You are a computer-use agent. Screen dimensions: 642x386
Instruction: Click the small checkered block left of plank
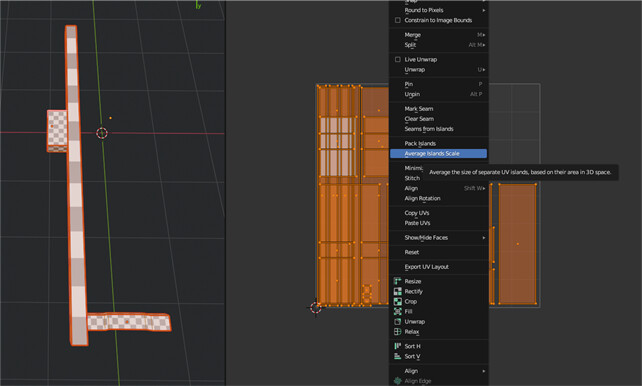57,130
